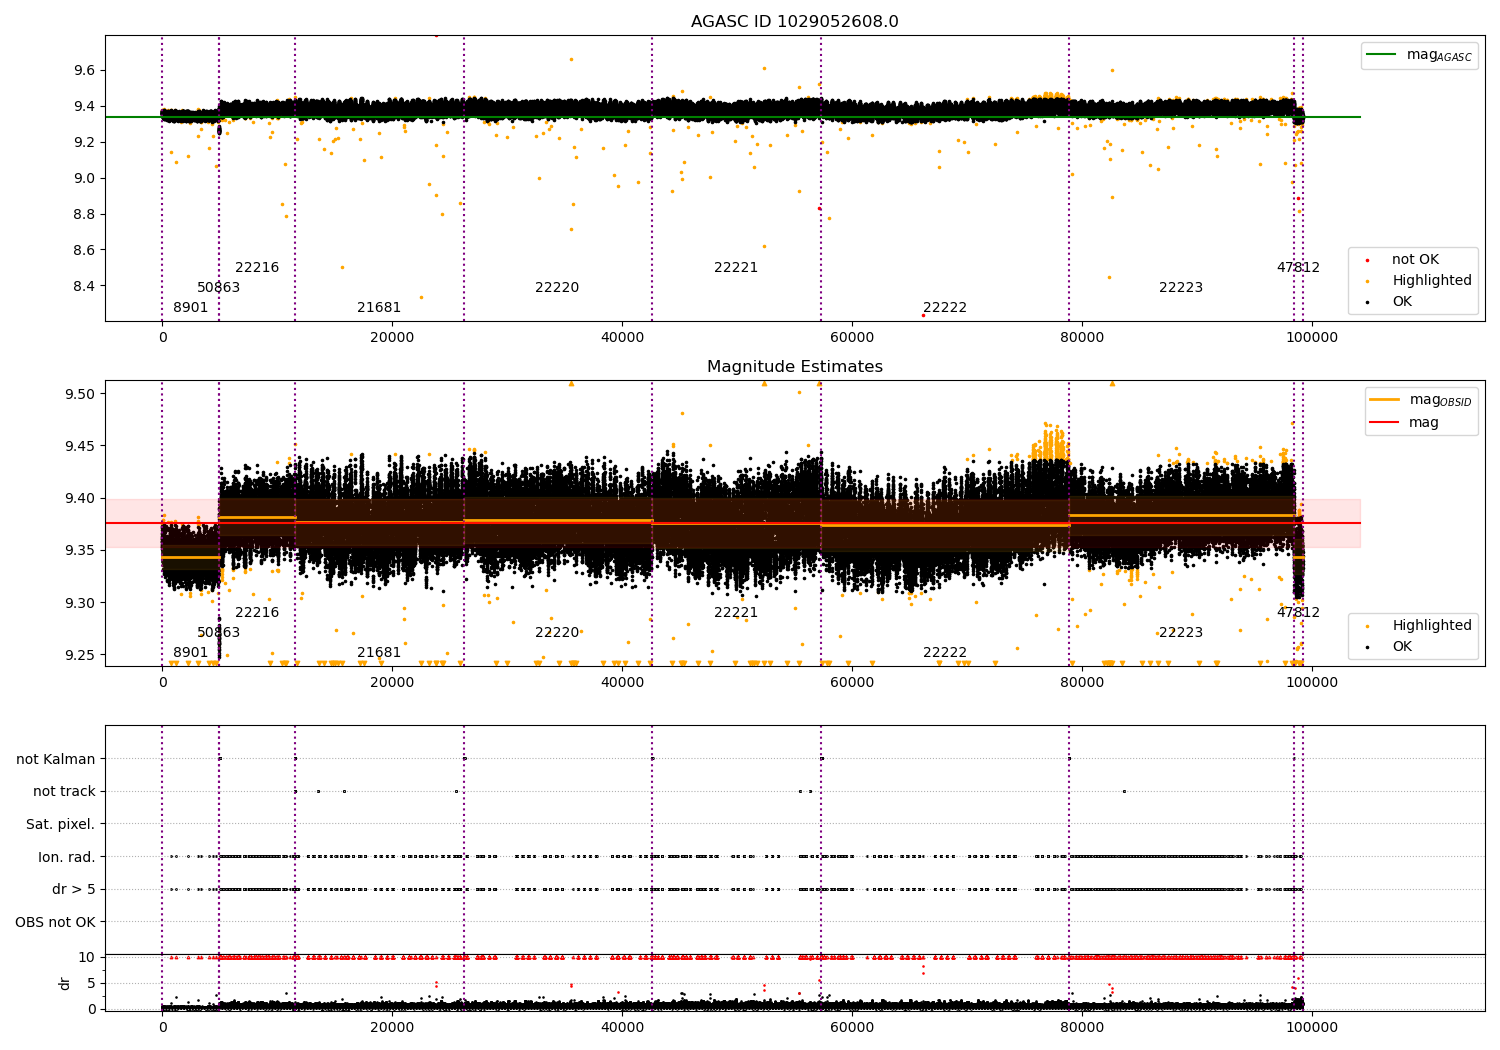Select OBSID label 22223 in Magnitude Estimates plot
Viewport: 1500px width, 1050px height.
click(x=1181, y=633)
